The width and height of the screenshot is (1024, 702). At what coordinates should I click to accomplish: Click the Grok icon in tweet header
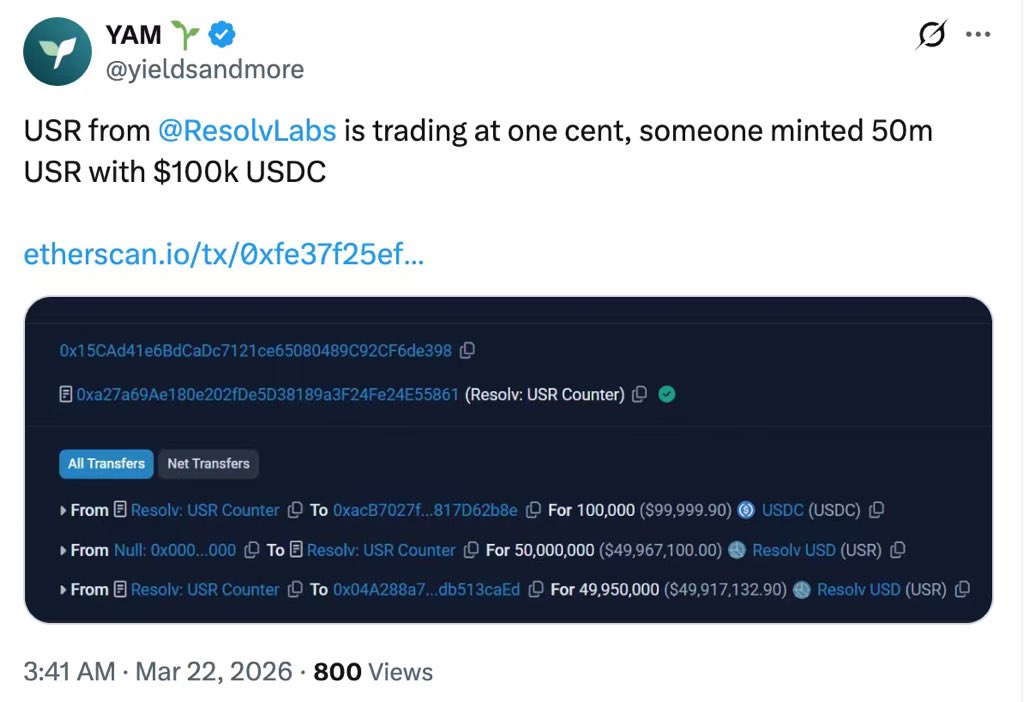click(x=931, y=35)
